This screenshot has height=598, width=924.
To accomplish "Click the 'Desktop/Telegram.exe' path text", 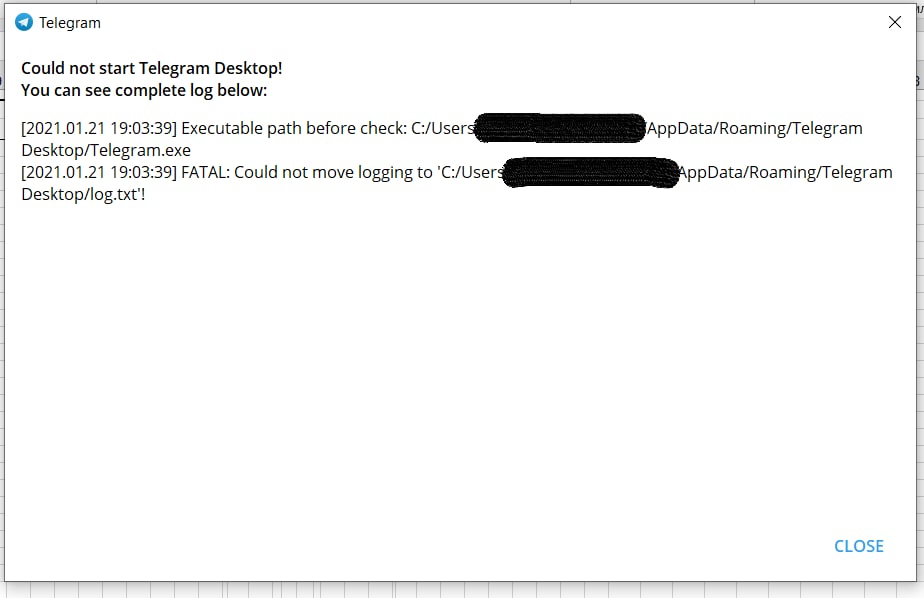I will (106, 150).
